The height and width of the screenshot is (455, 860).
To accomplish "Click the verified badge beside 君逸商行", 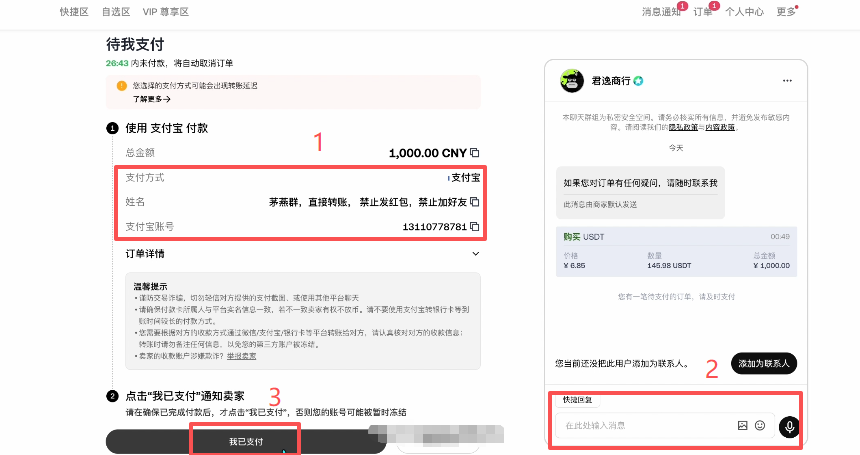I will pos(638,81).
